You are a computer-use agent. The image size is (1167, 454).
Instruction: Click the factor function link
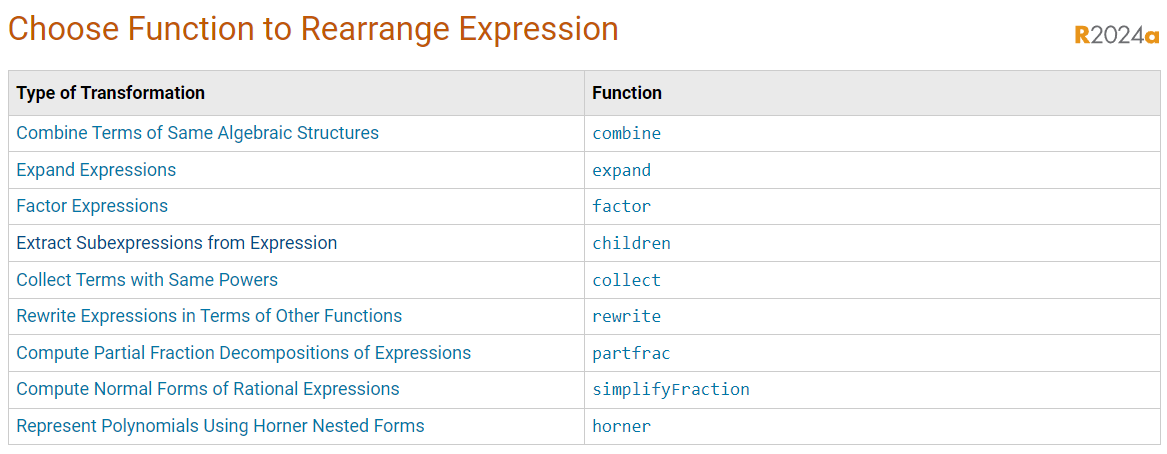[x=621, y=206]
